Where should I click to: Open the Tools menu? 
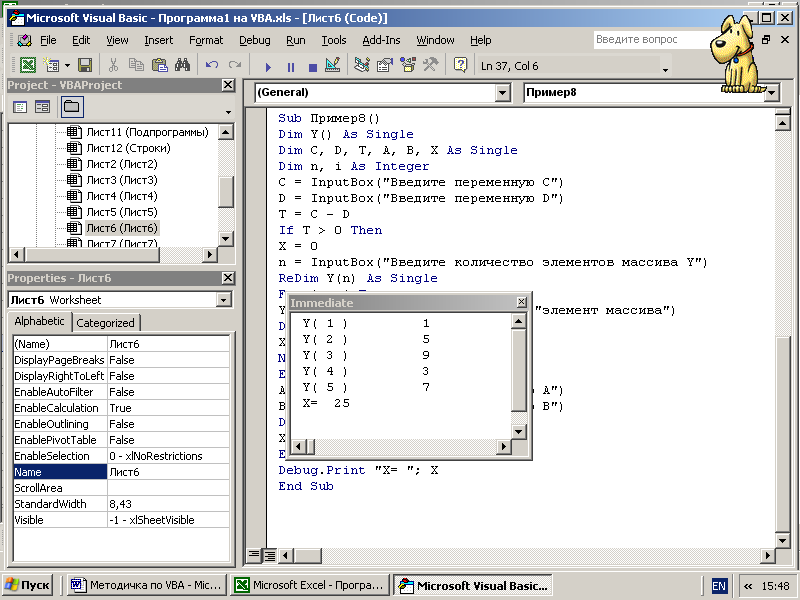click(334, 40)
